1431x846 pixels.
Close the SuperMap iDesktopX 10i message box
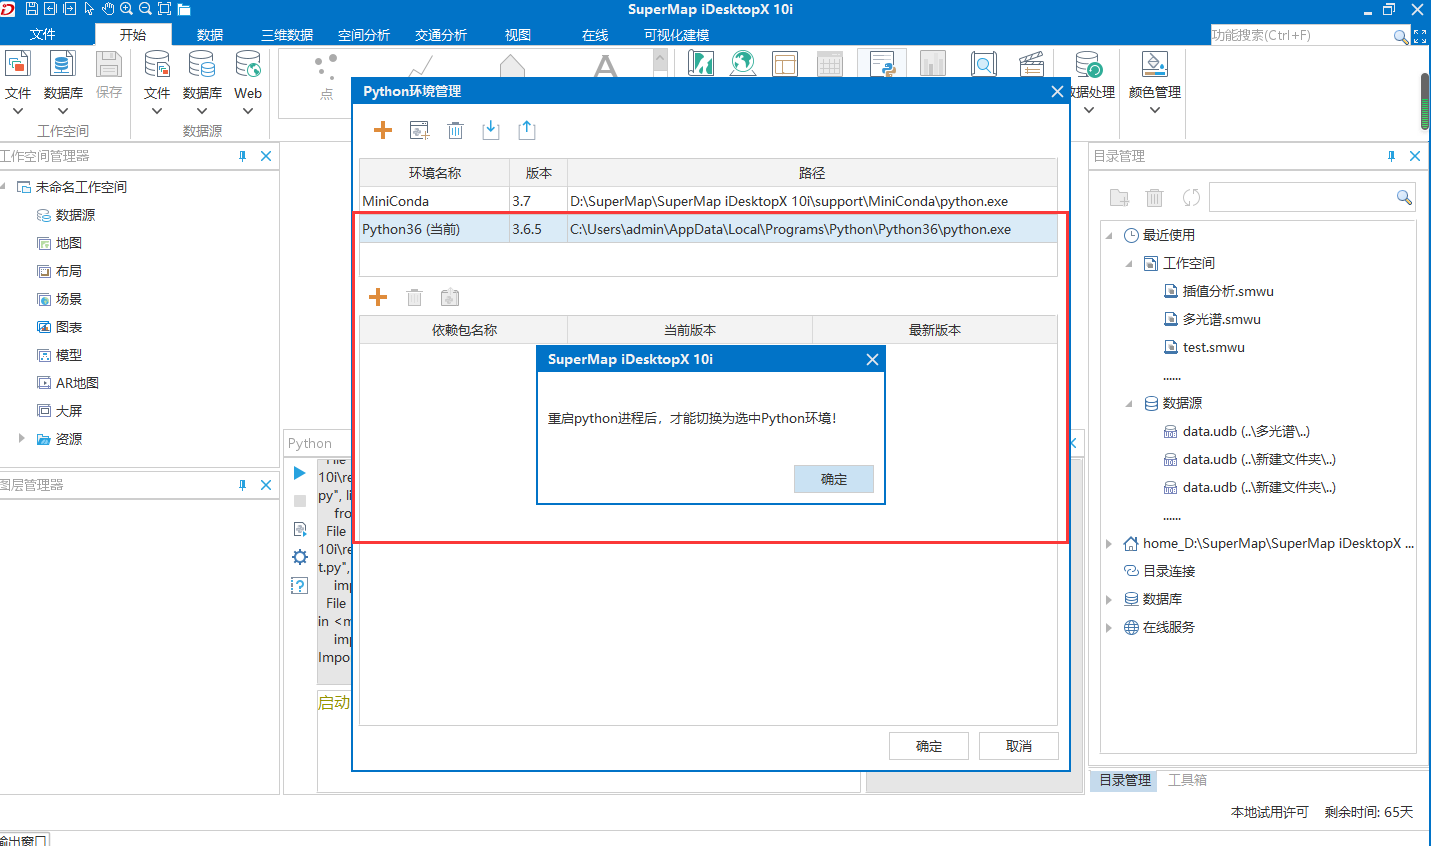(872, 359)
